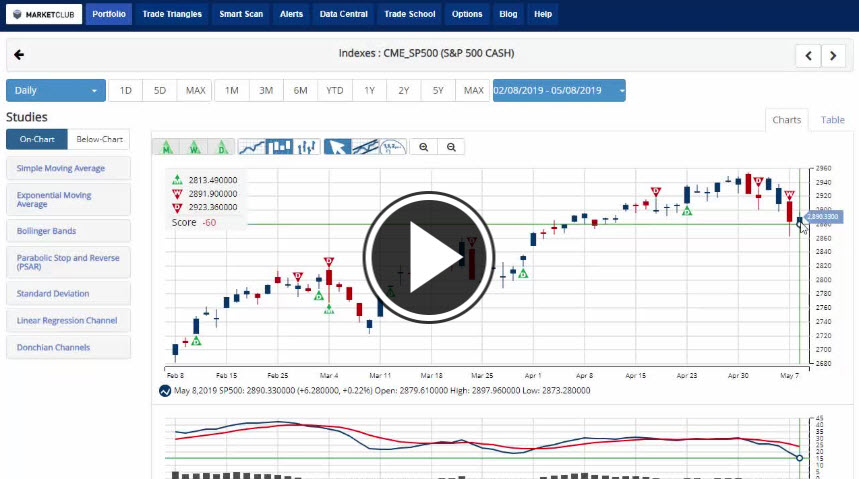The height and width of the screenshot is (479, 859).
Task: Click the first magnifier zoom icon
Action: pyautogui.click(x=423, y=147)
